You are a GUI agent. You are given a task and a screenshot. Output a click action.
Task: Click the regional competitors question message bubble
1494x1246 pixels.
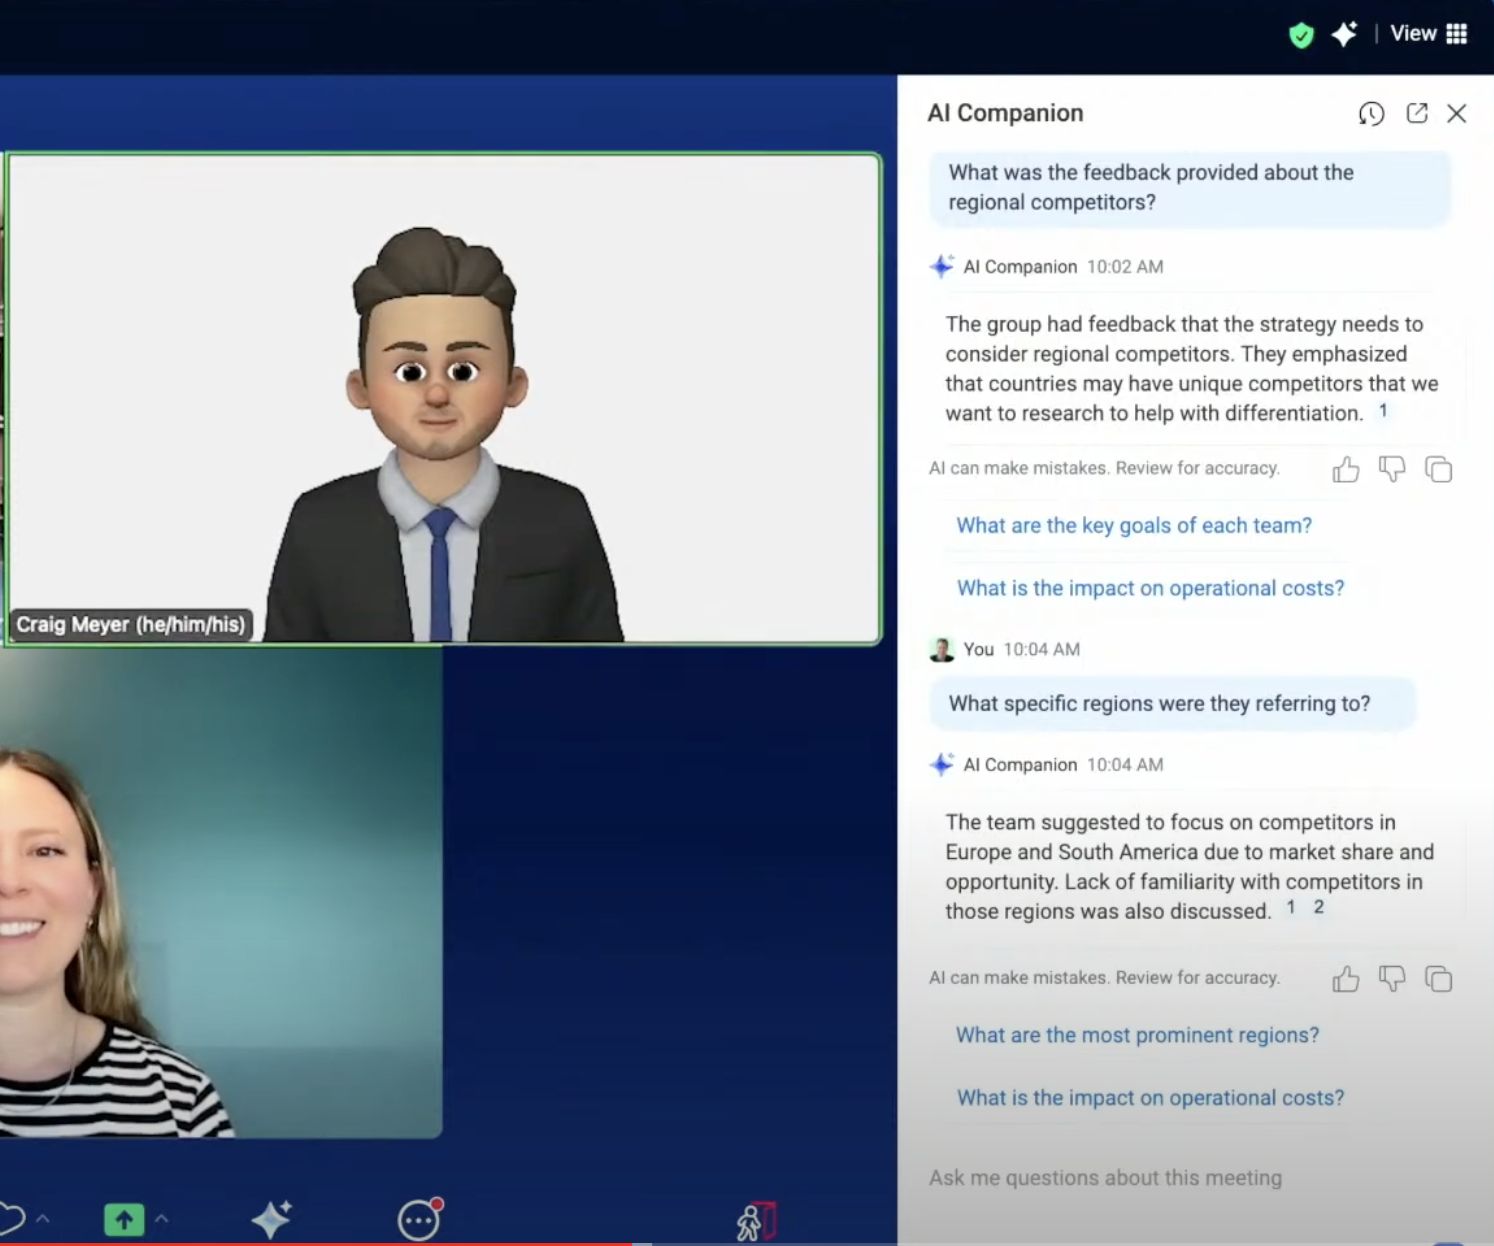coord(1190,188)
